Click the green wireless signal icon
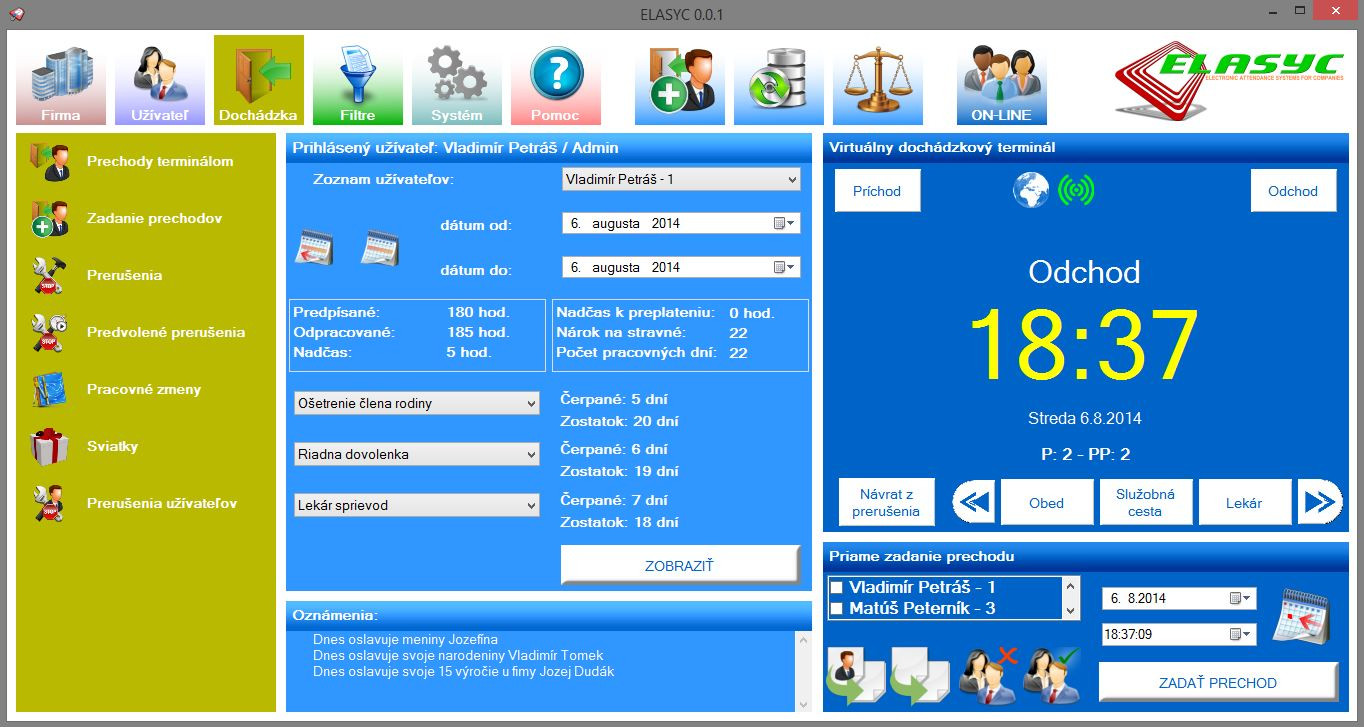Image resolution: width=1364 pixels, height=727 pixels. (1076, 191)
